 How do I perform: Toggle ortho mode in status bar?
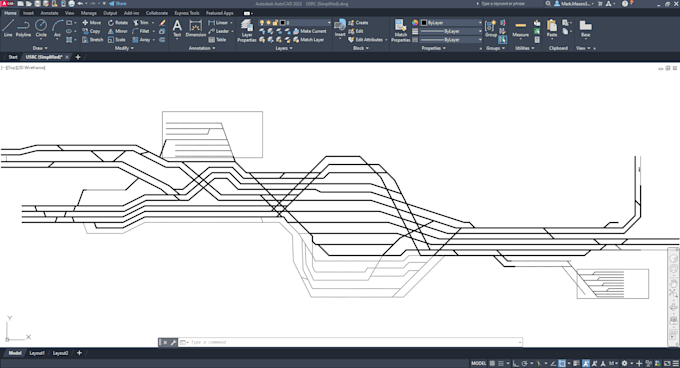coord(516,363)
